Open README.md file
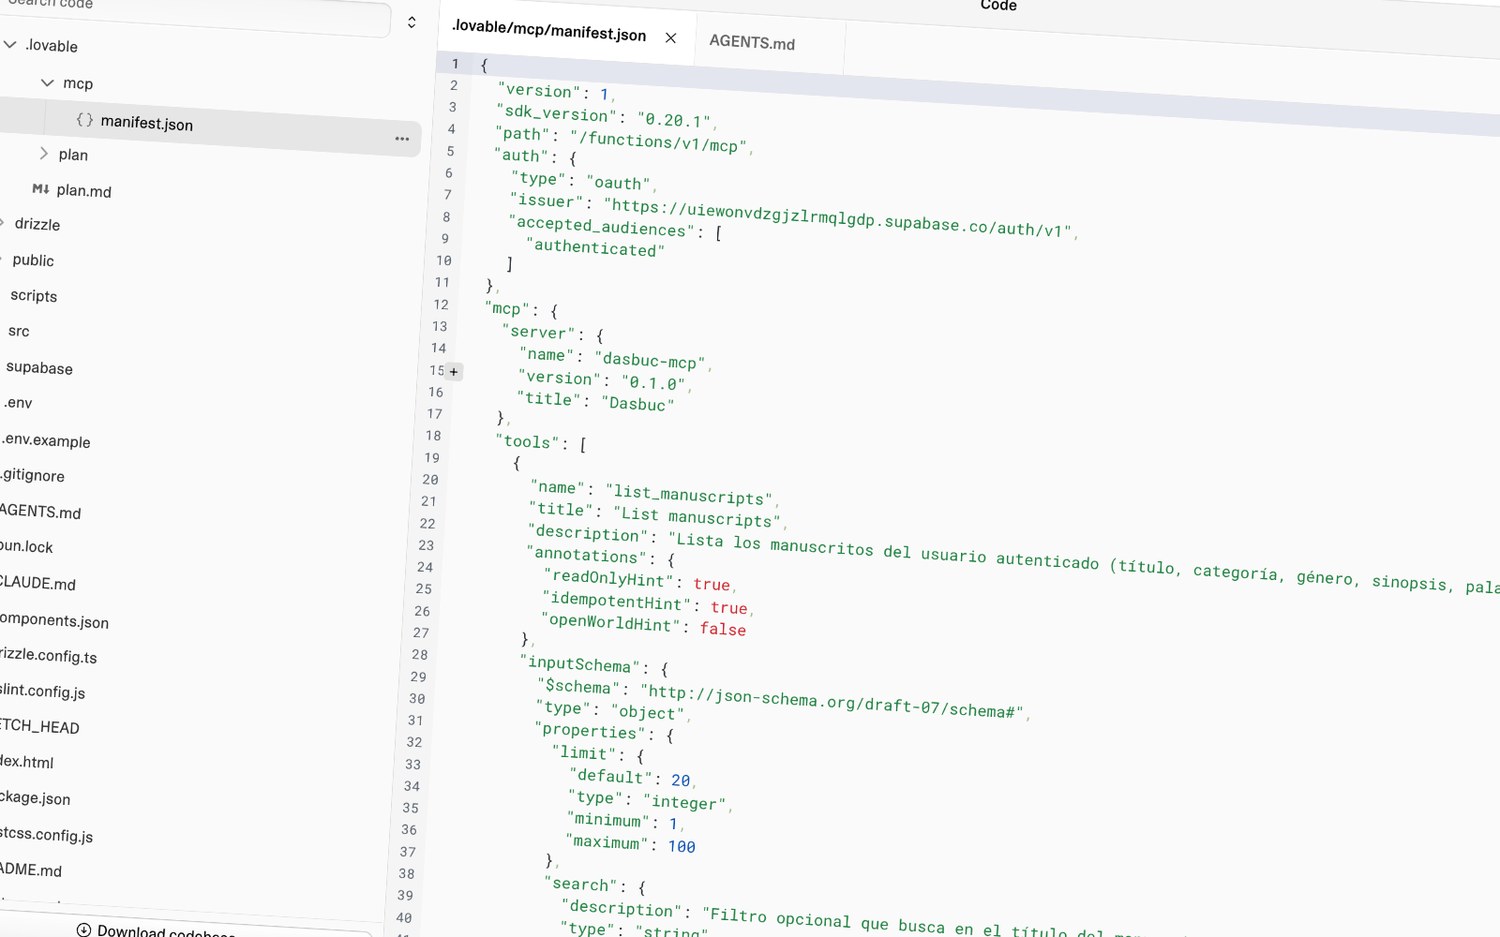The height and width of the screenshot is (937, 1500). [30, 869]
